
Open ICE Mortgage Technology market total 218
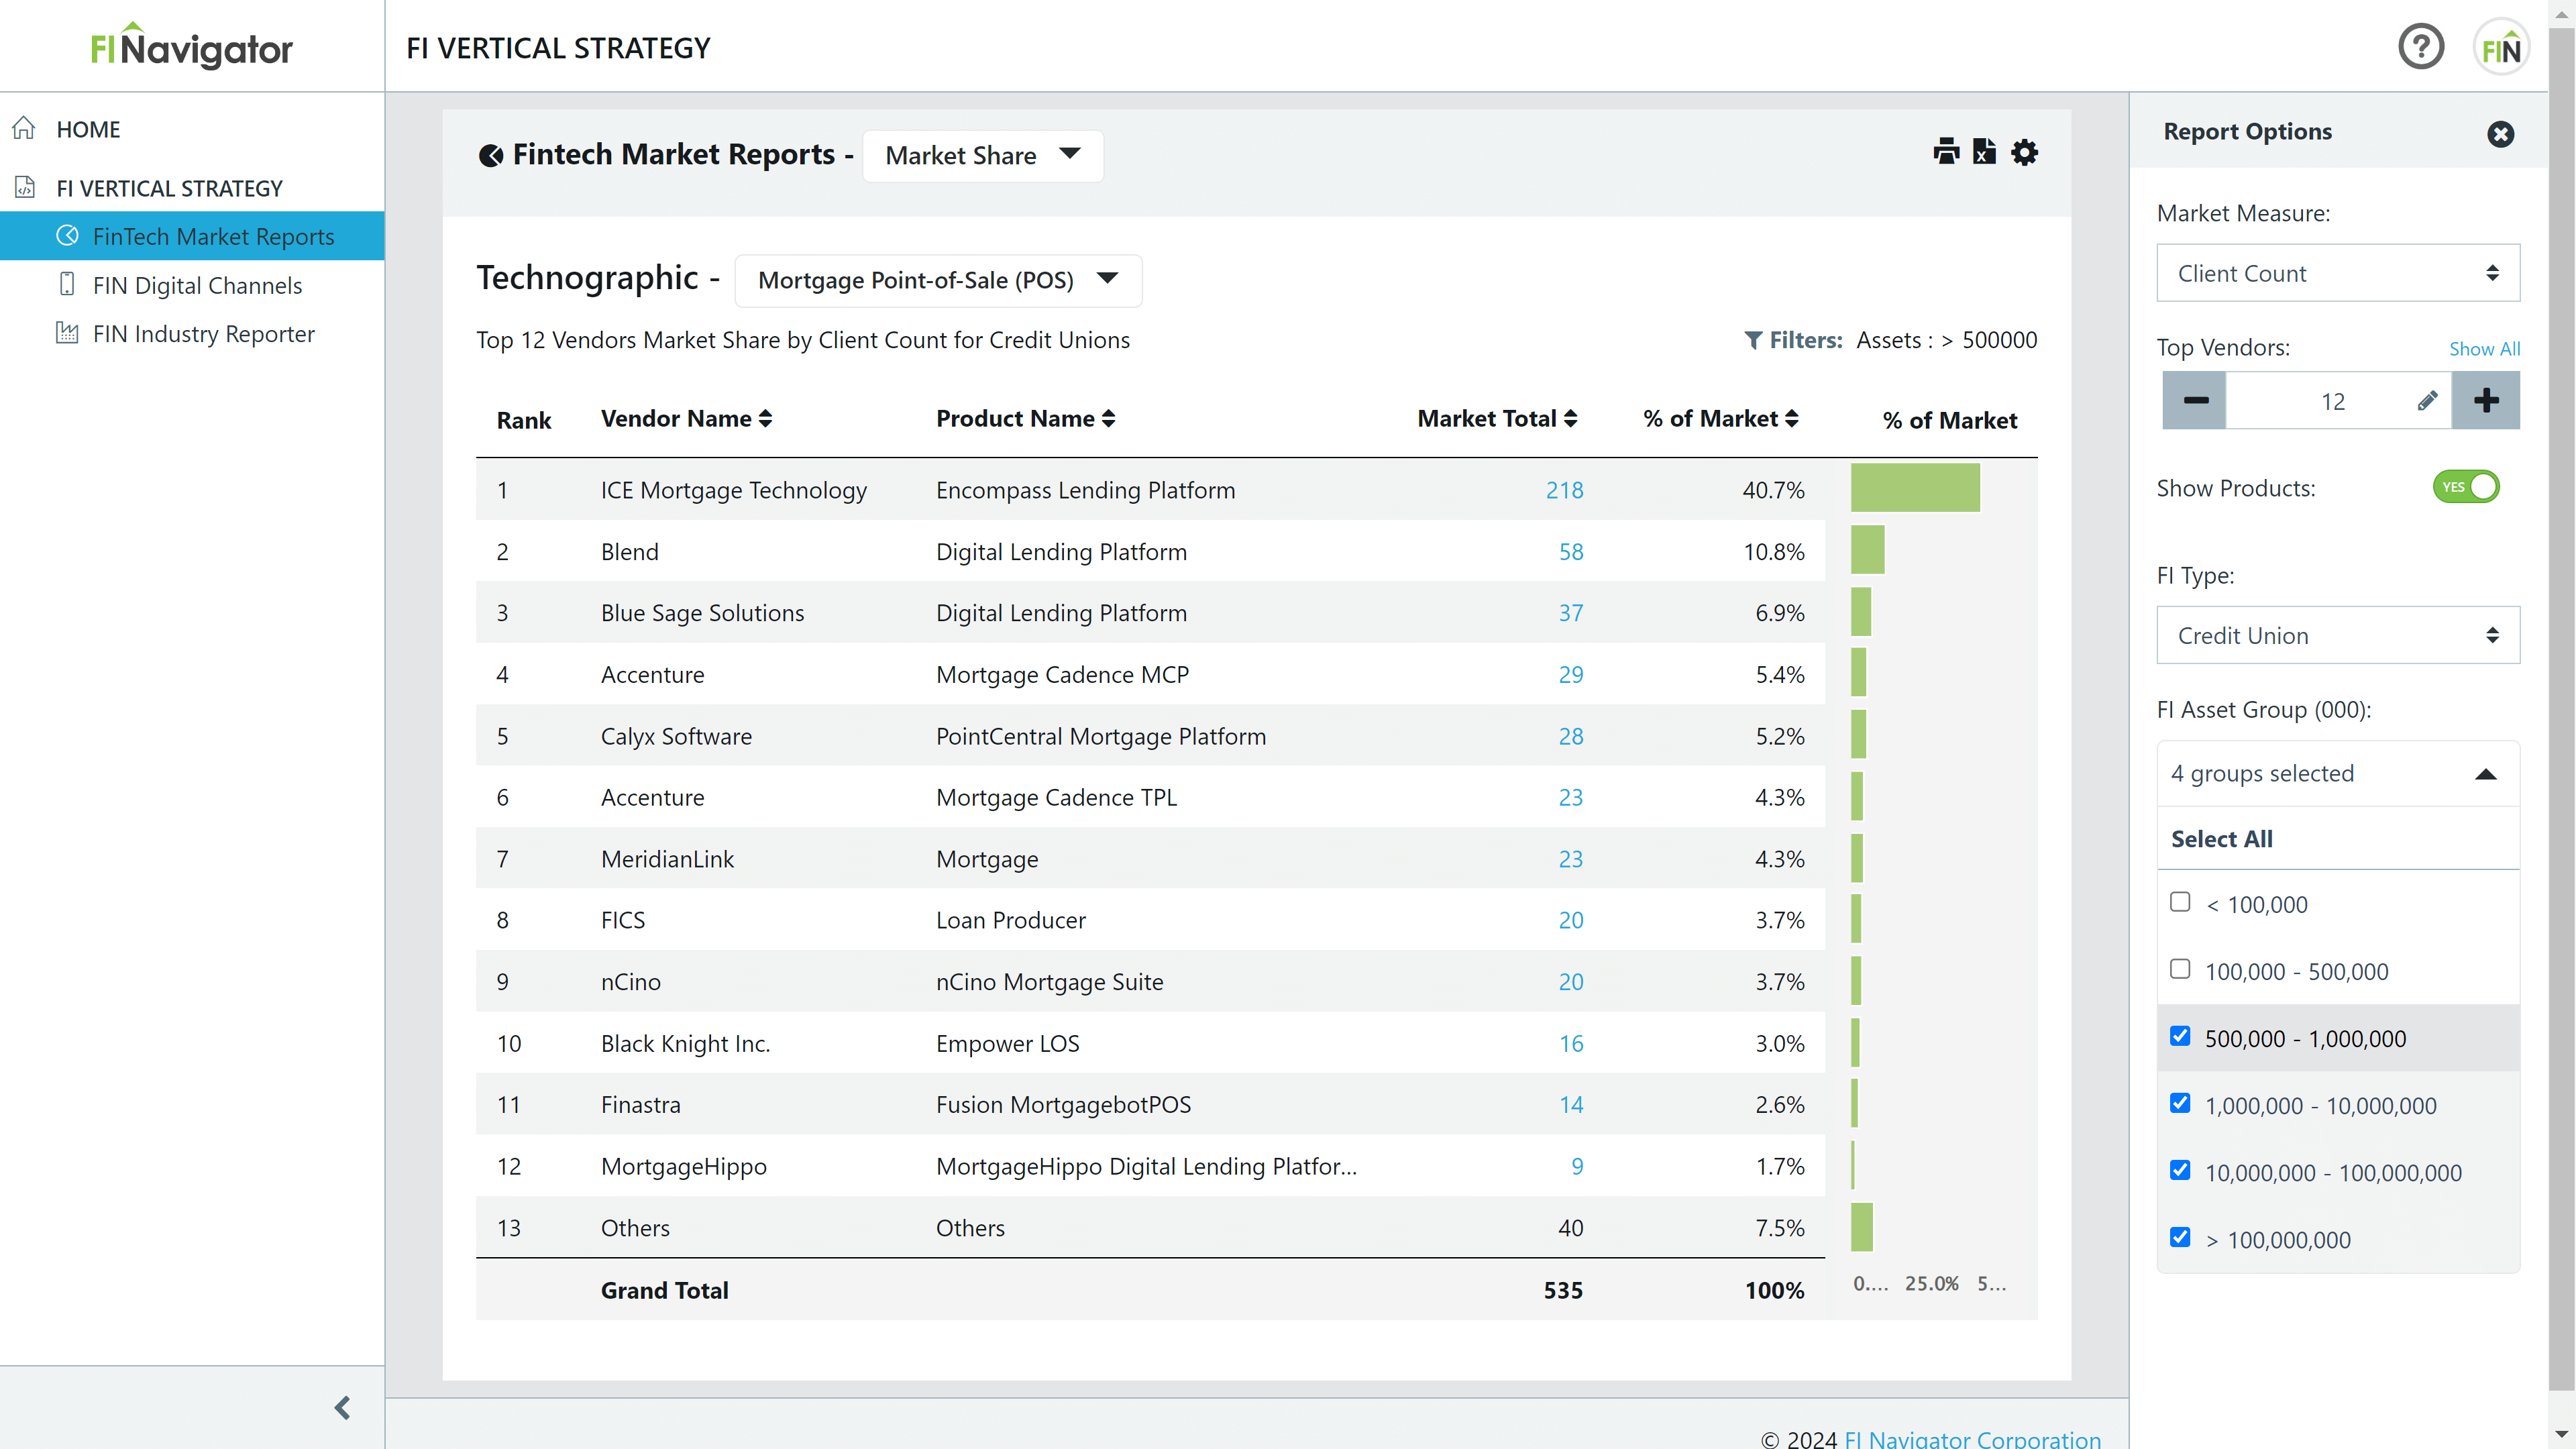pyautogui.click(x=1564, y=490)
